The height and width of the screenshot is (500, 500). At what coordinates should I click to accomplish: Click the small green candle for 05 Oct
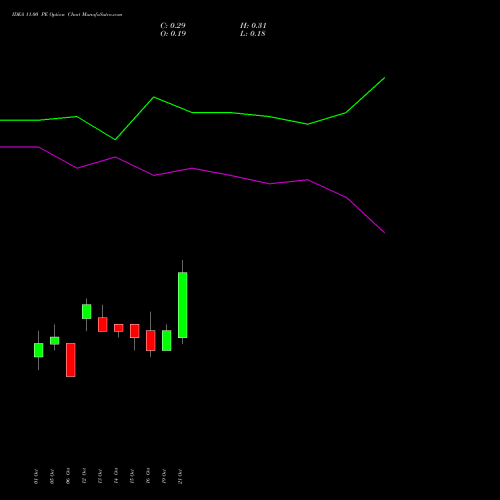click(55, 341)
